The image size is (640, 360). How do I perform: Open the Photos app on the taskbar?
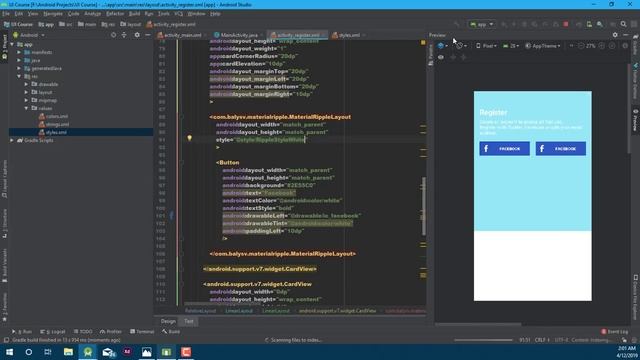click(x=147, y=352)
